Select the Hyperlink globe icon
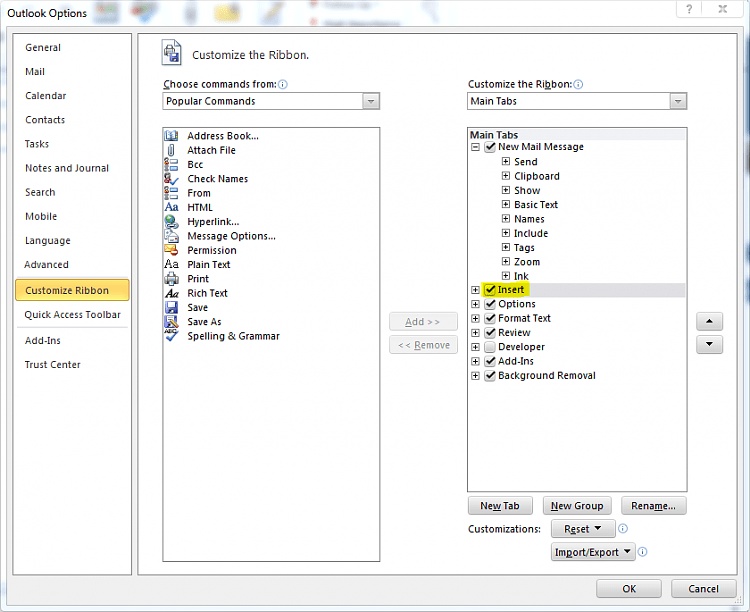 171,222
